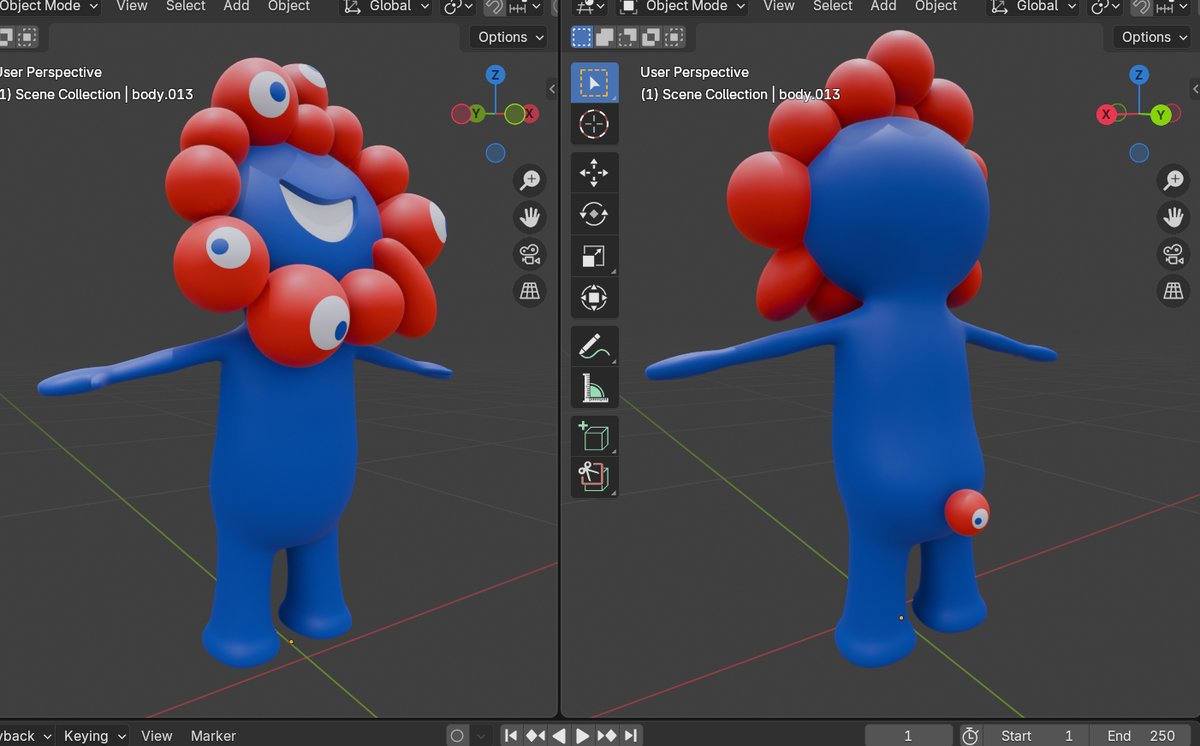This screenshot has height=746, width=1200.
Task: Toggle camera view in left viewport
Action: (x=529, y=254)
